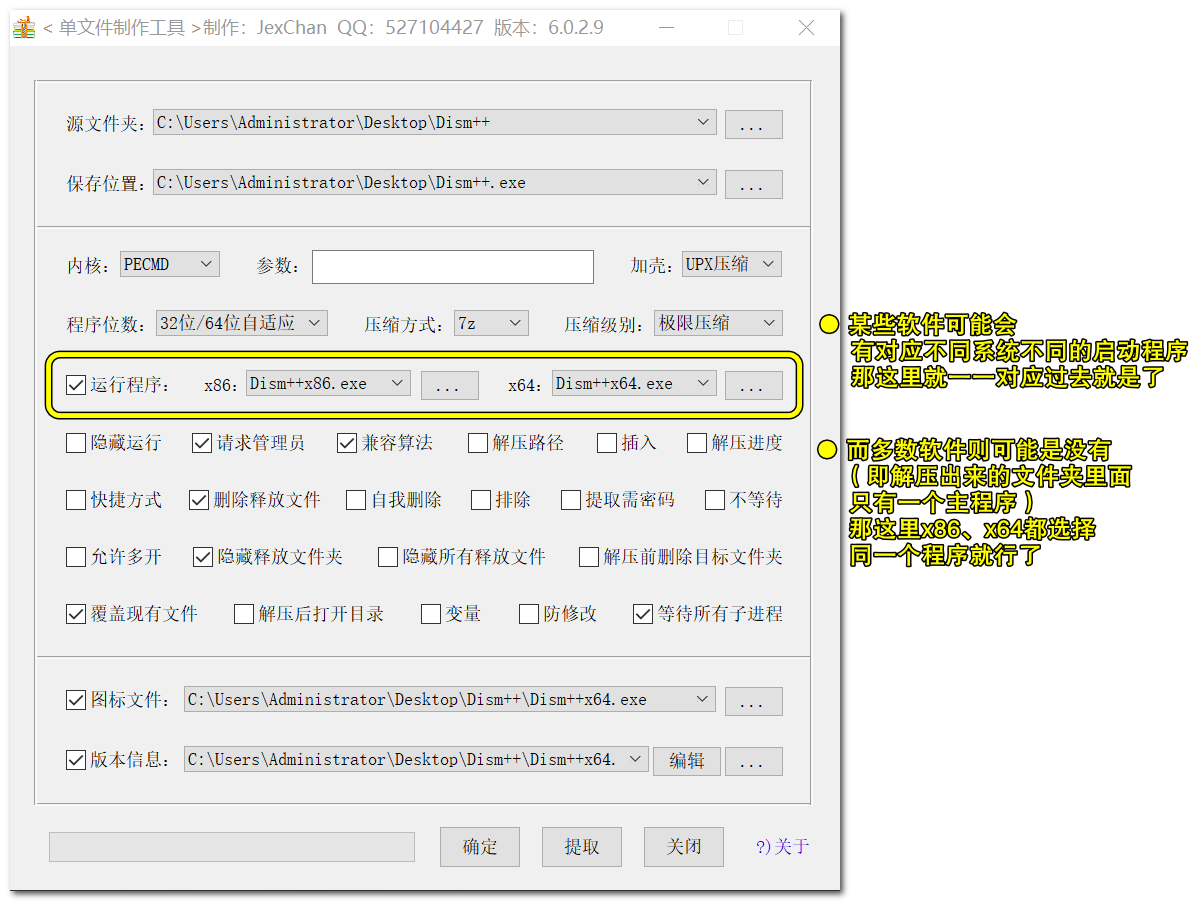Image resolution: width=1199 pixels, height=902 pixels.
Task: Uncheck the 隐藏释放文件夹 checkbox
Action: tap(203, 557)
